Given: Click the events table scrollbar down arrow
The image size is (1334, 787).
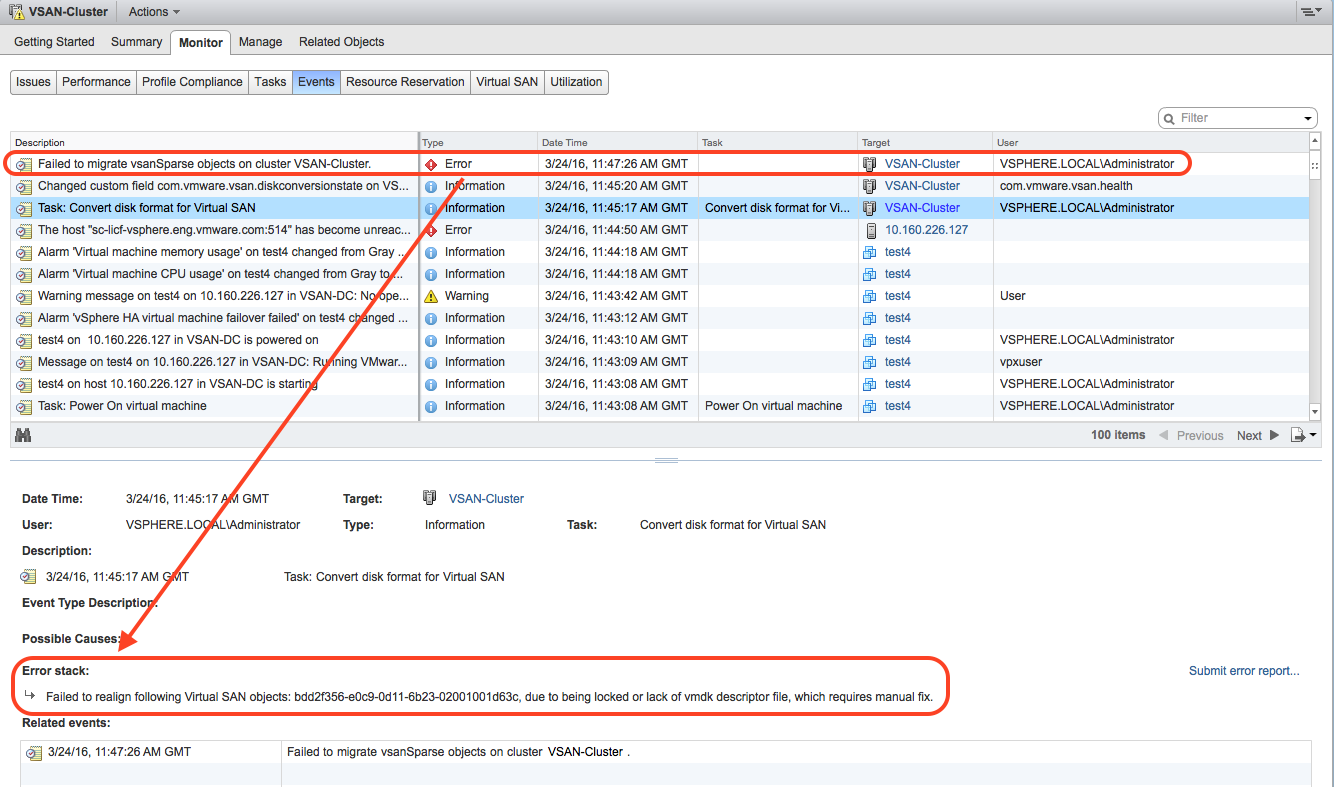Looking at the screenshot, I should click(x=1315, y=412).
